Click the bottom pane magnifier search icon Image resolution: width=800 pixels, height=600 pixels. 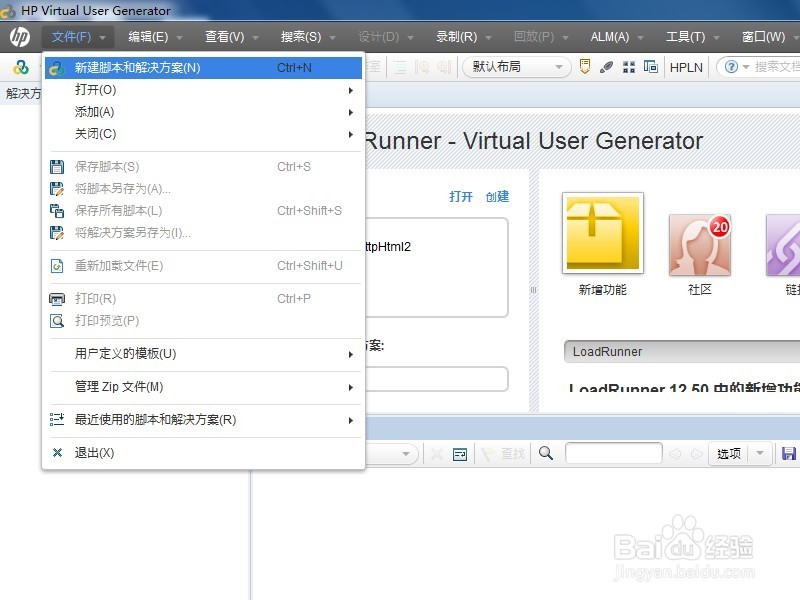point(546,453)
